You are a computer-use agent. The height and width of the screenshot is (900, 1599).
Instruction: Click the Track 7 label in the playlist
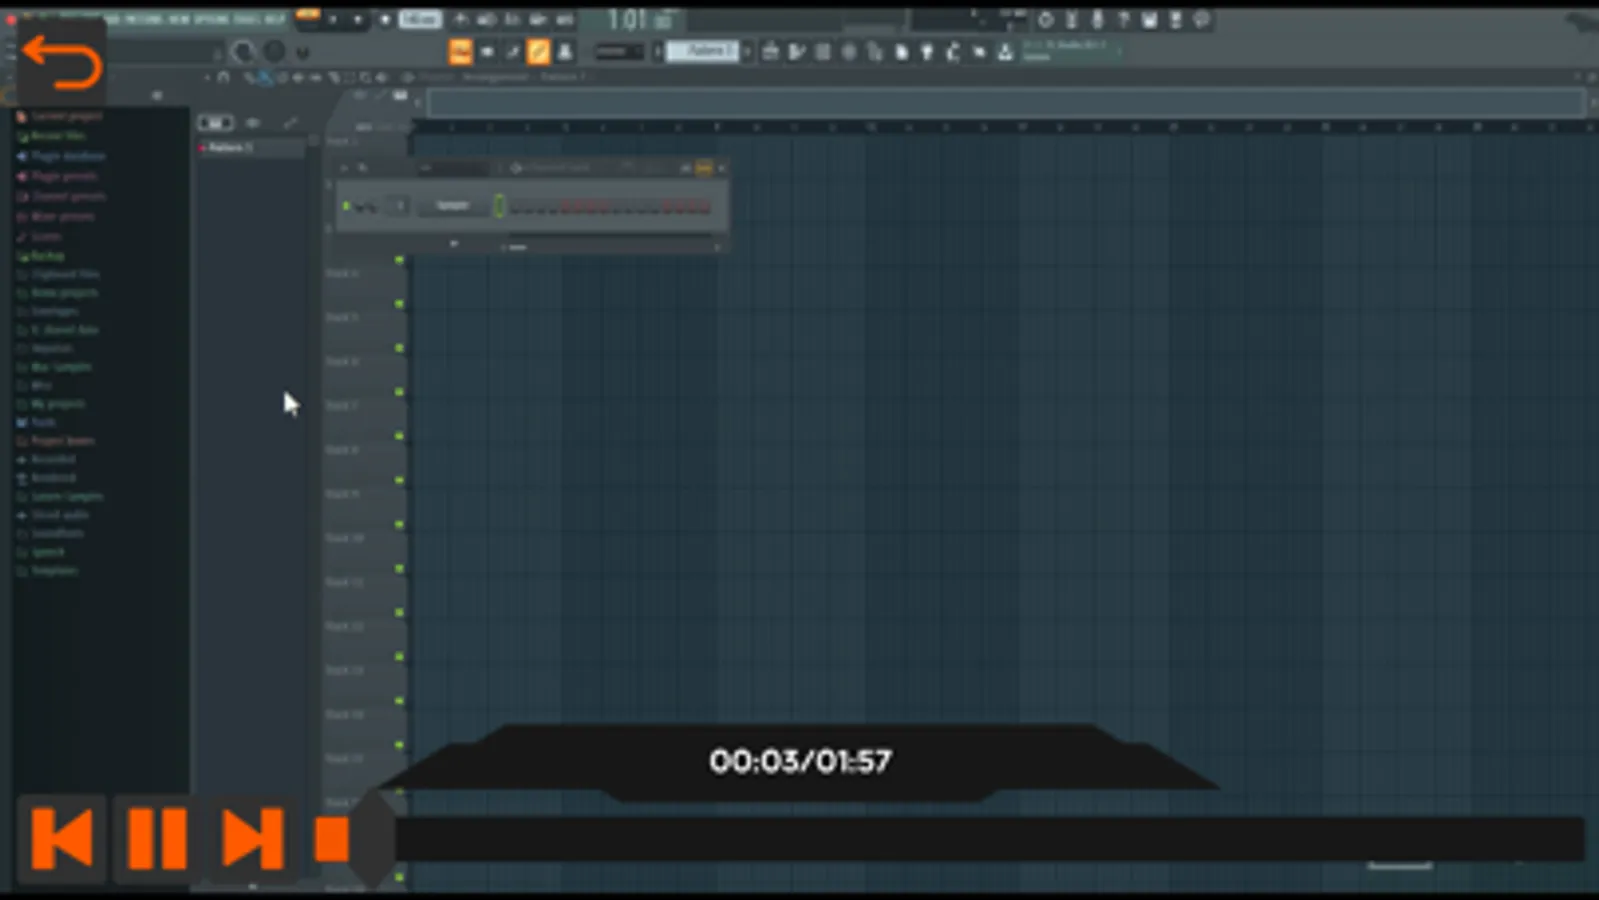[343, 405]
